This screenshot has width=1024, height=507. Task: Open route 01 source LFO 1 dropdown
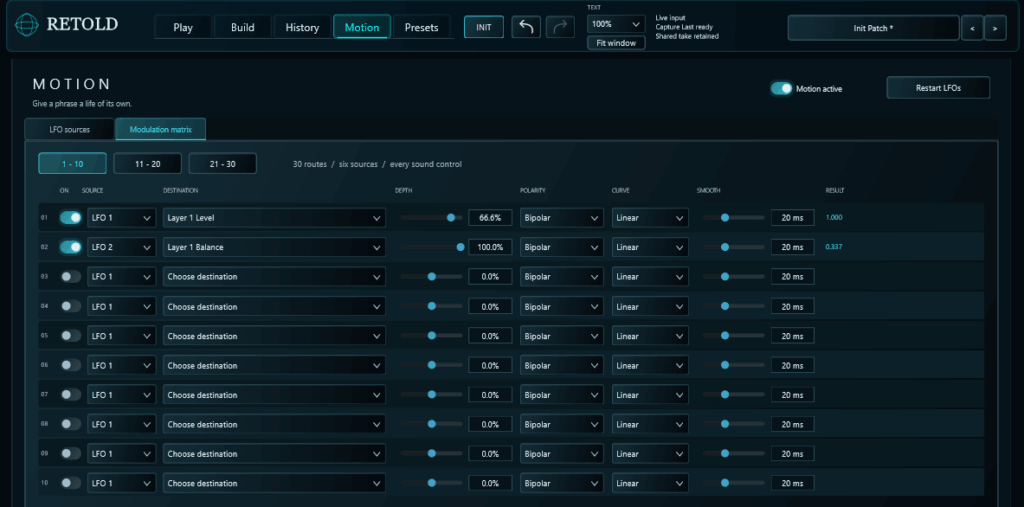pyautogui.click(x=121, y=218)
